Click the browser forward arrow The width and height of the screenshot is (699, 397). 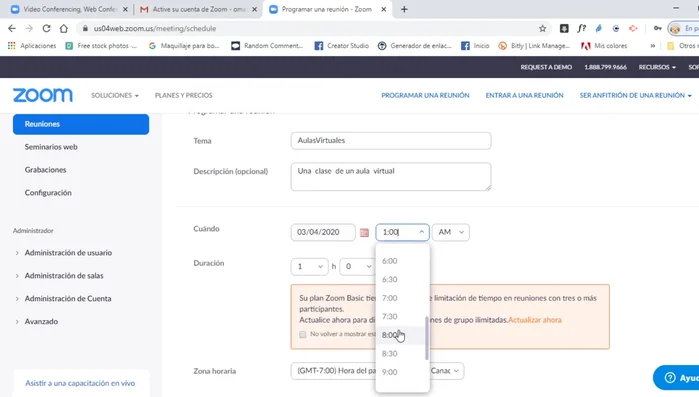29,29
